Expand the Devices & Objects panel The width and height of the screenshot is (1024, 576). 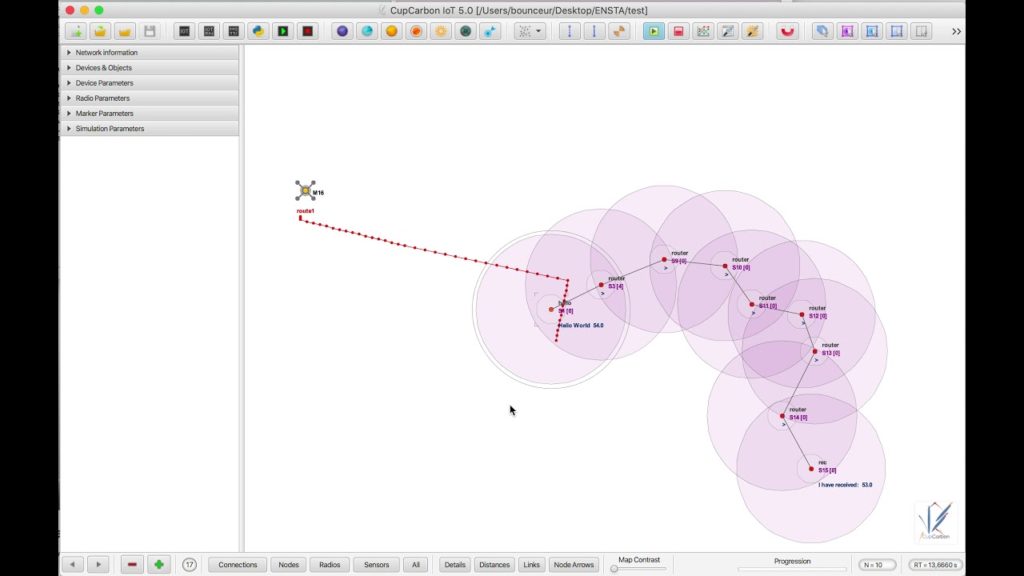click(x=150, y=68)
